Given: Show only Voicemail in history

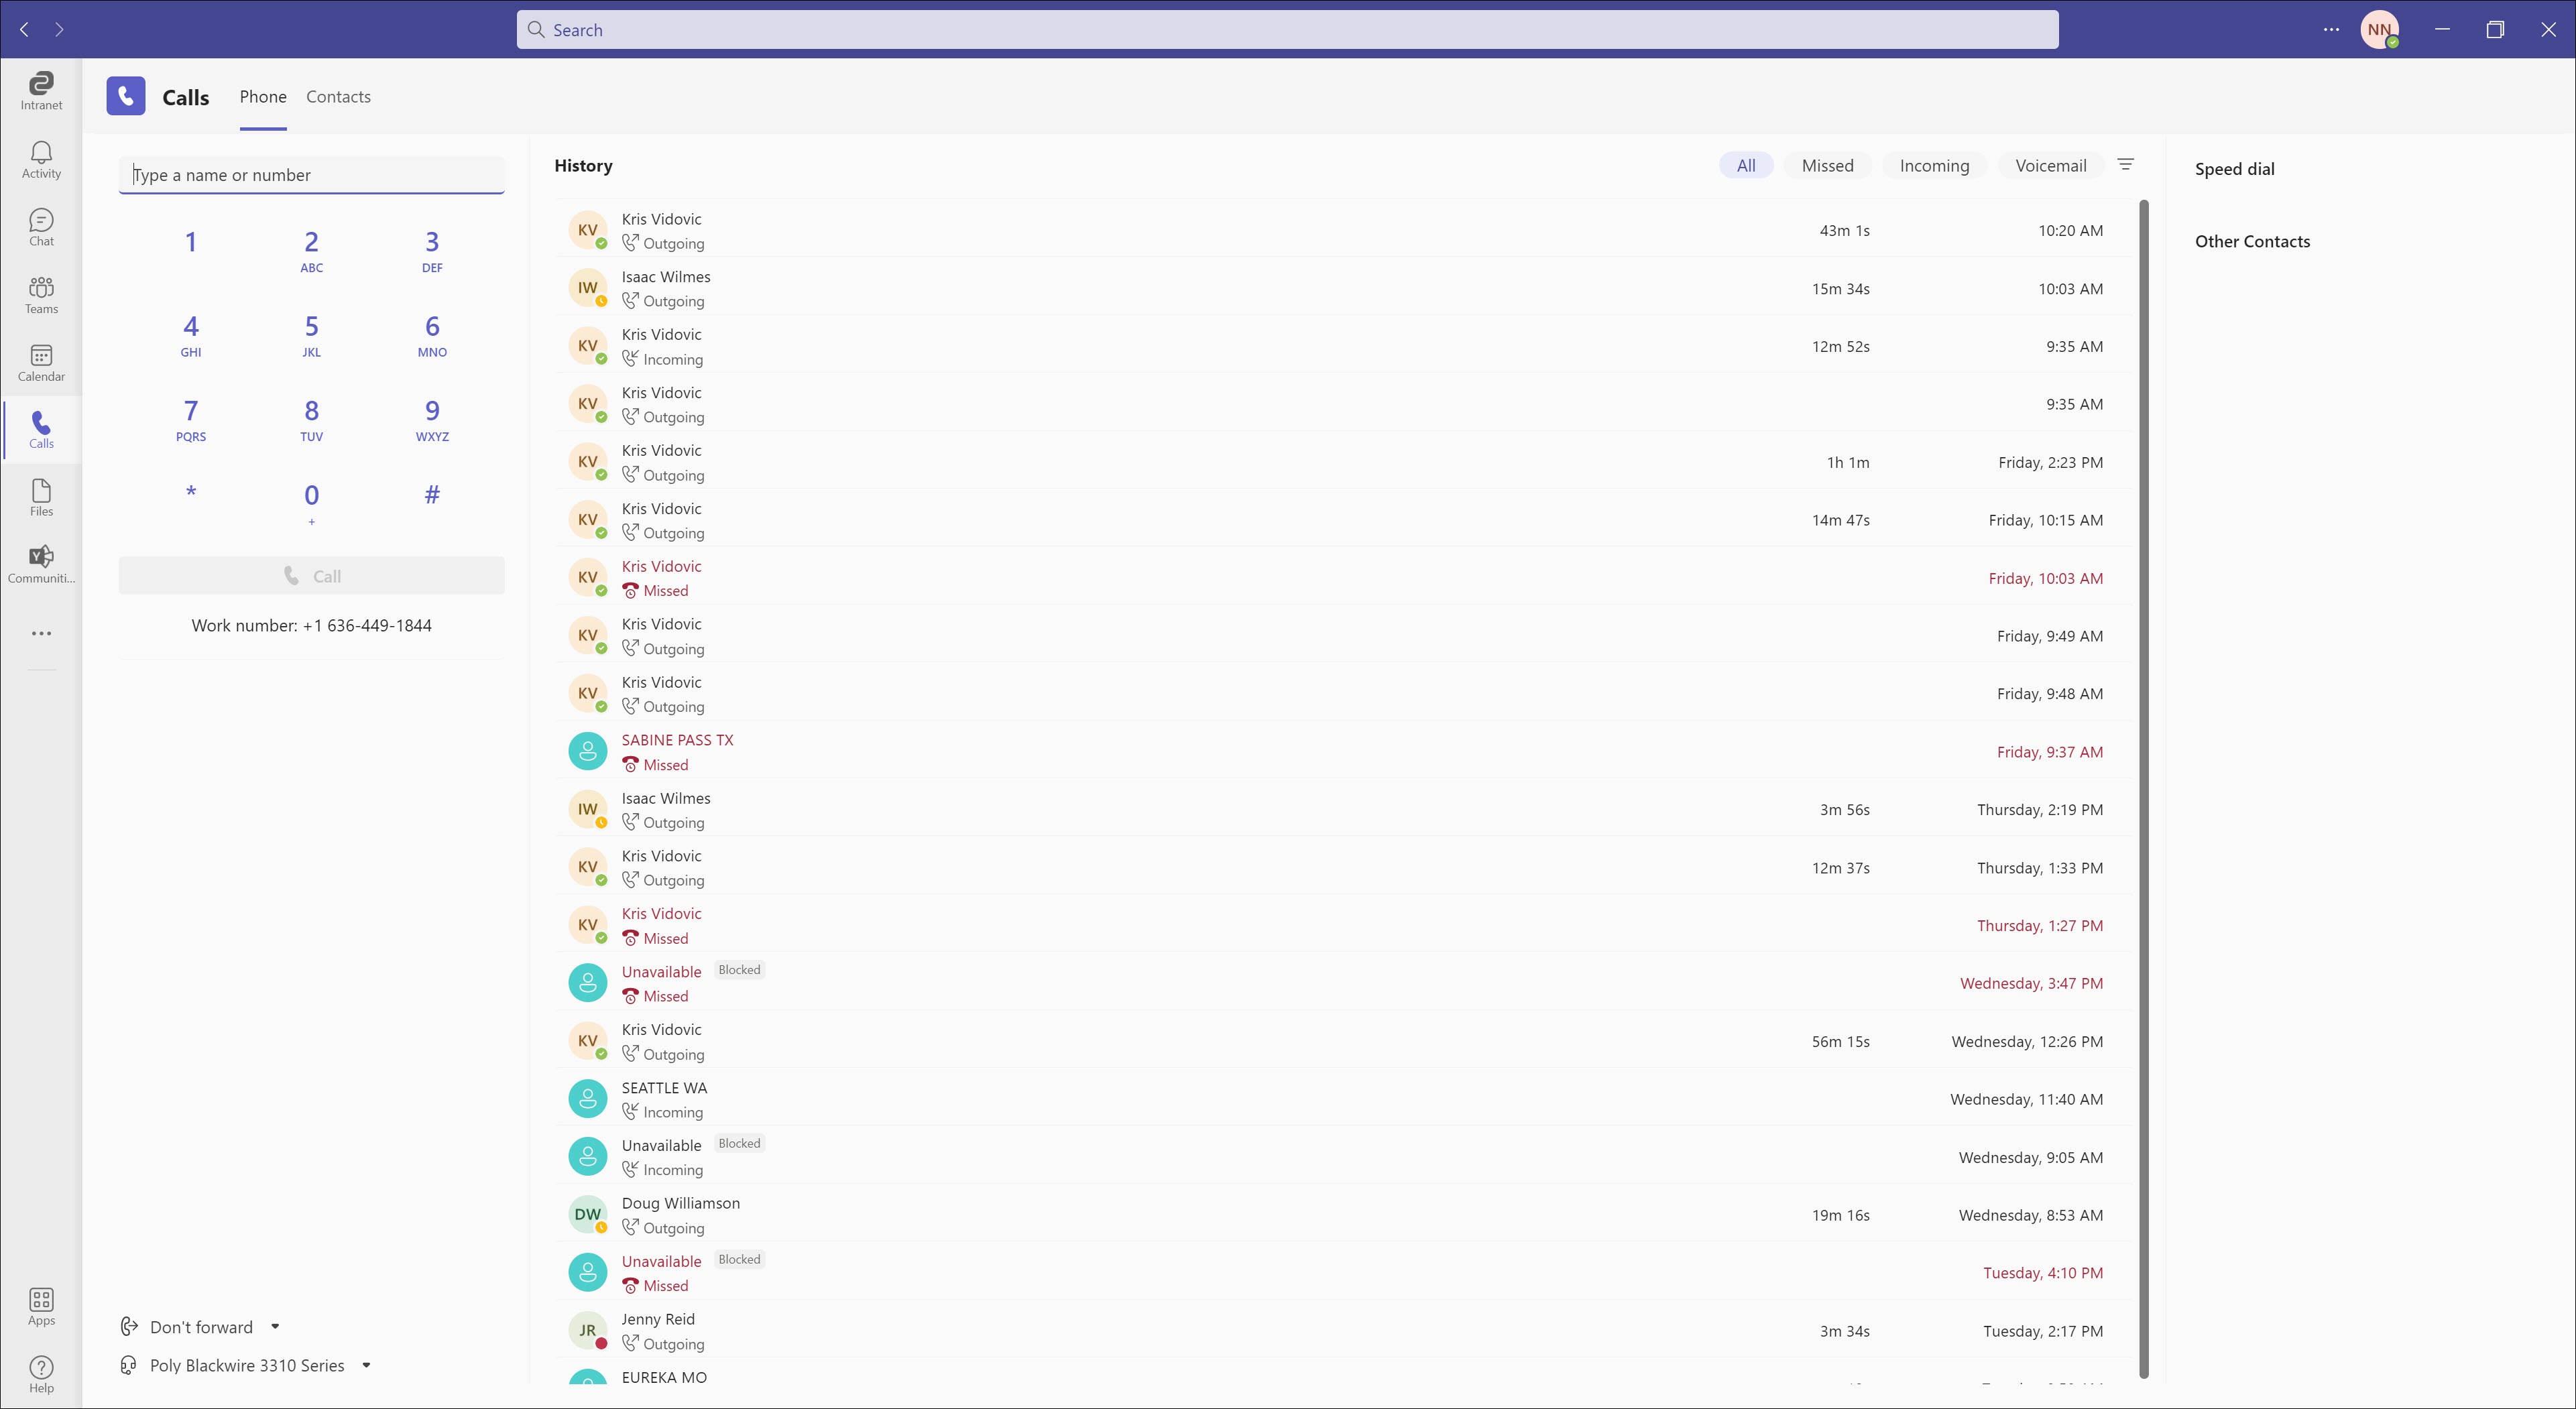Looking at the screenshot, I should tap(2050, 166).
